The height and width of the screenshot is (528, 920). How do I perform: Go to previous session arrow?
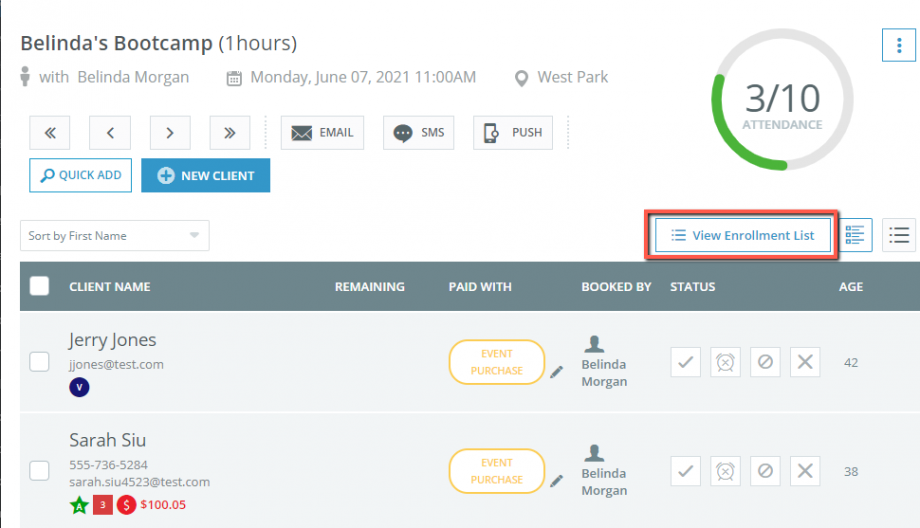110,133
